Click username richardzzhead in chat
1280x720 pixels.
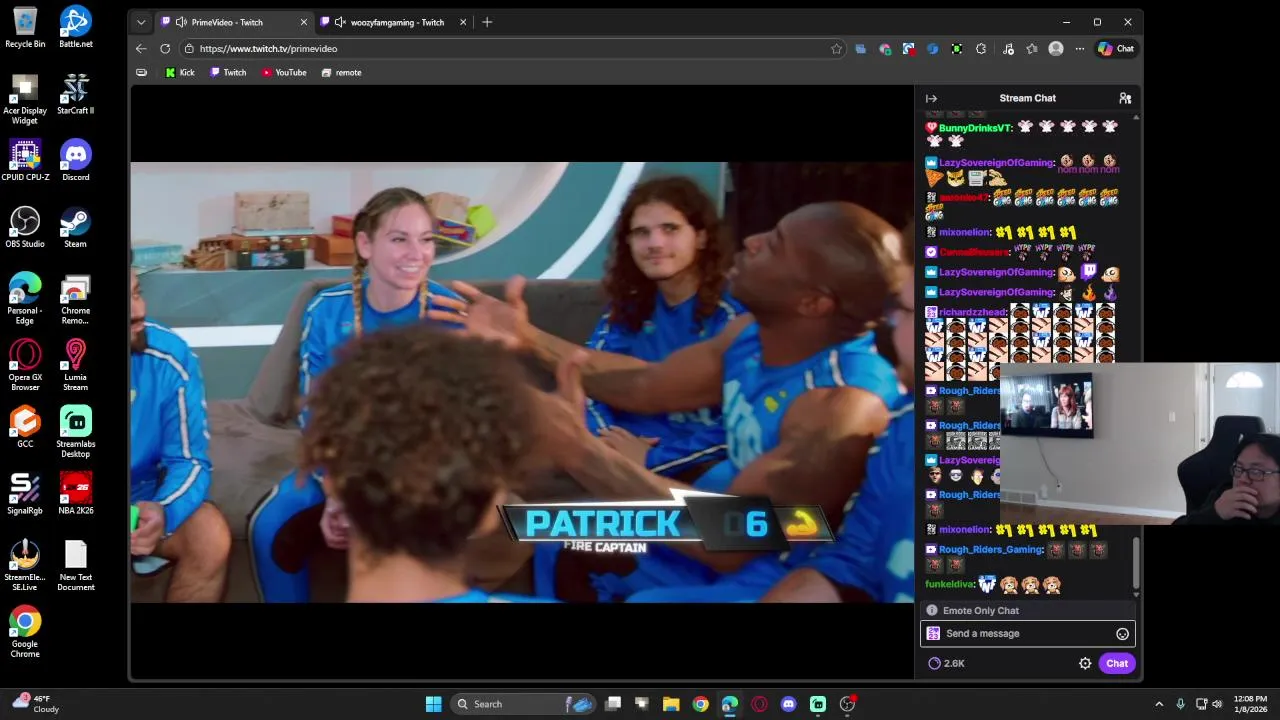point(972,312)
